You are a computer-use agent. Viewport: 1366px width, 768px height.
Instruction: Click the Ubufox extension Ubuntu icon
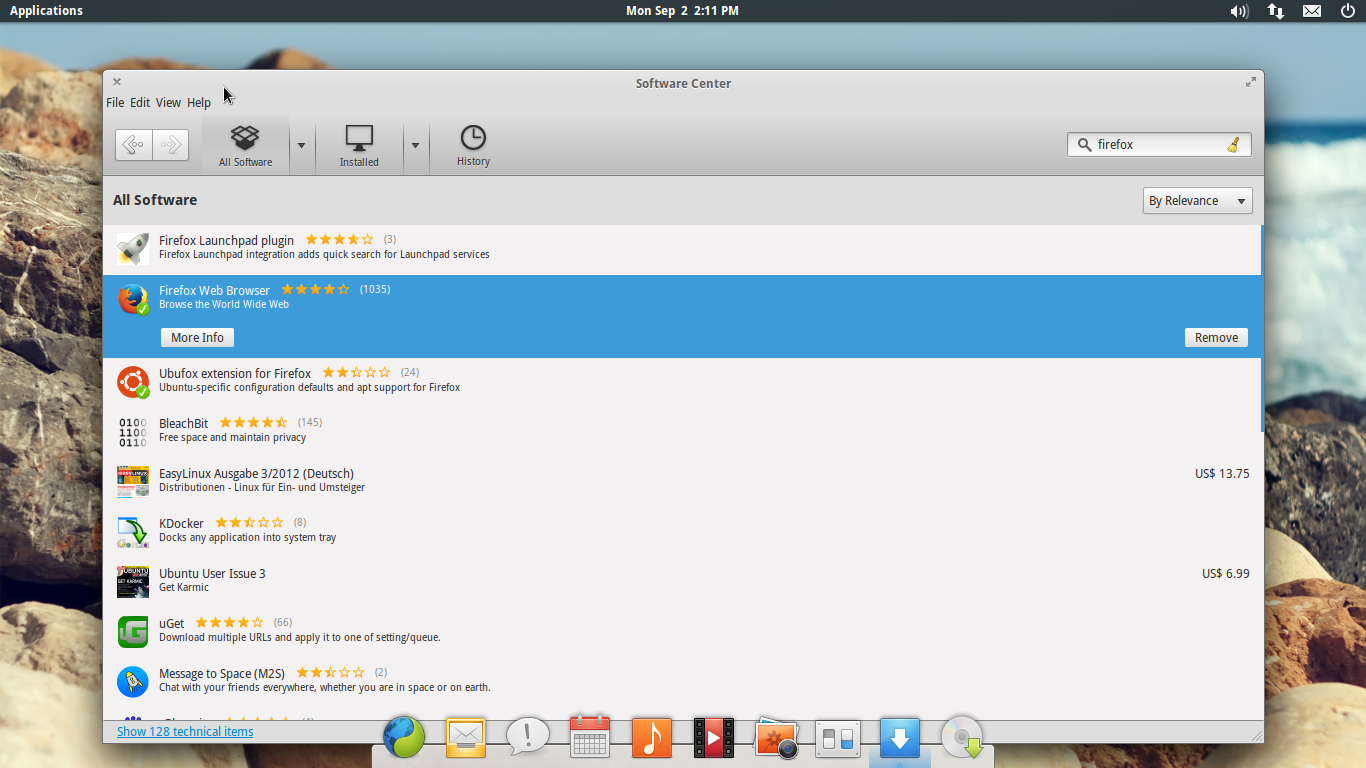pyautogui.click(x=133, y=382)
